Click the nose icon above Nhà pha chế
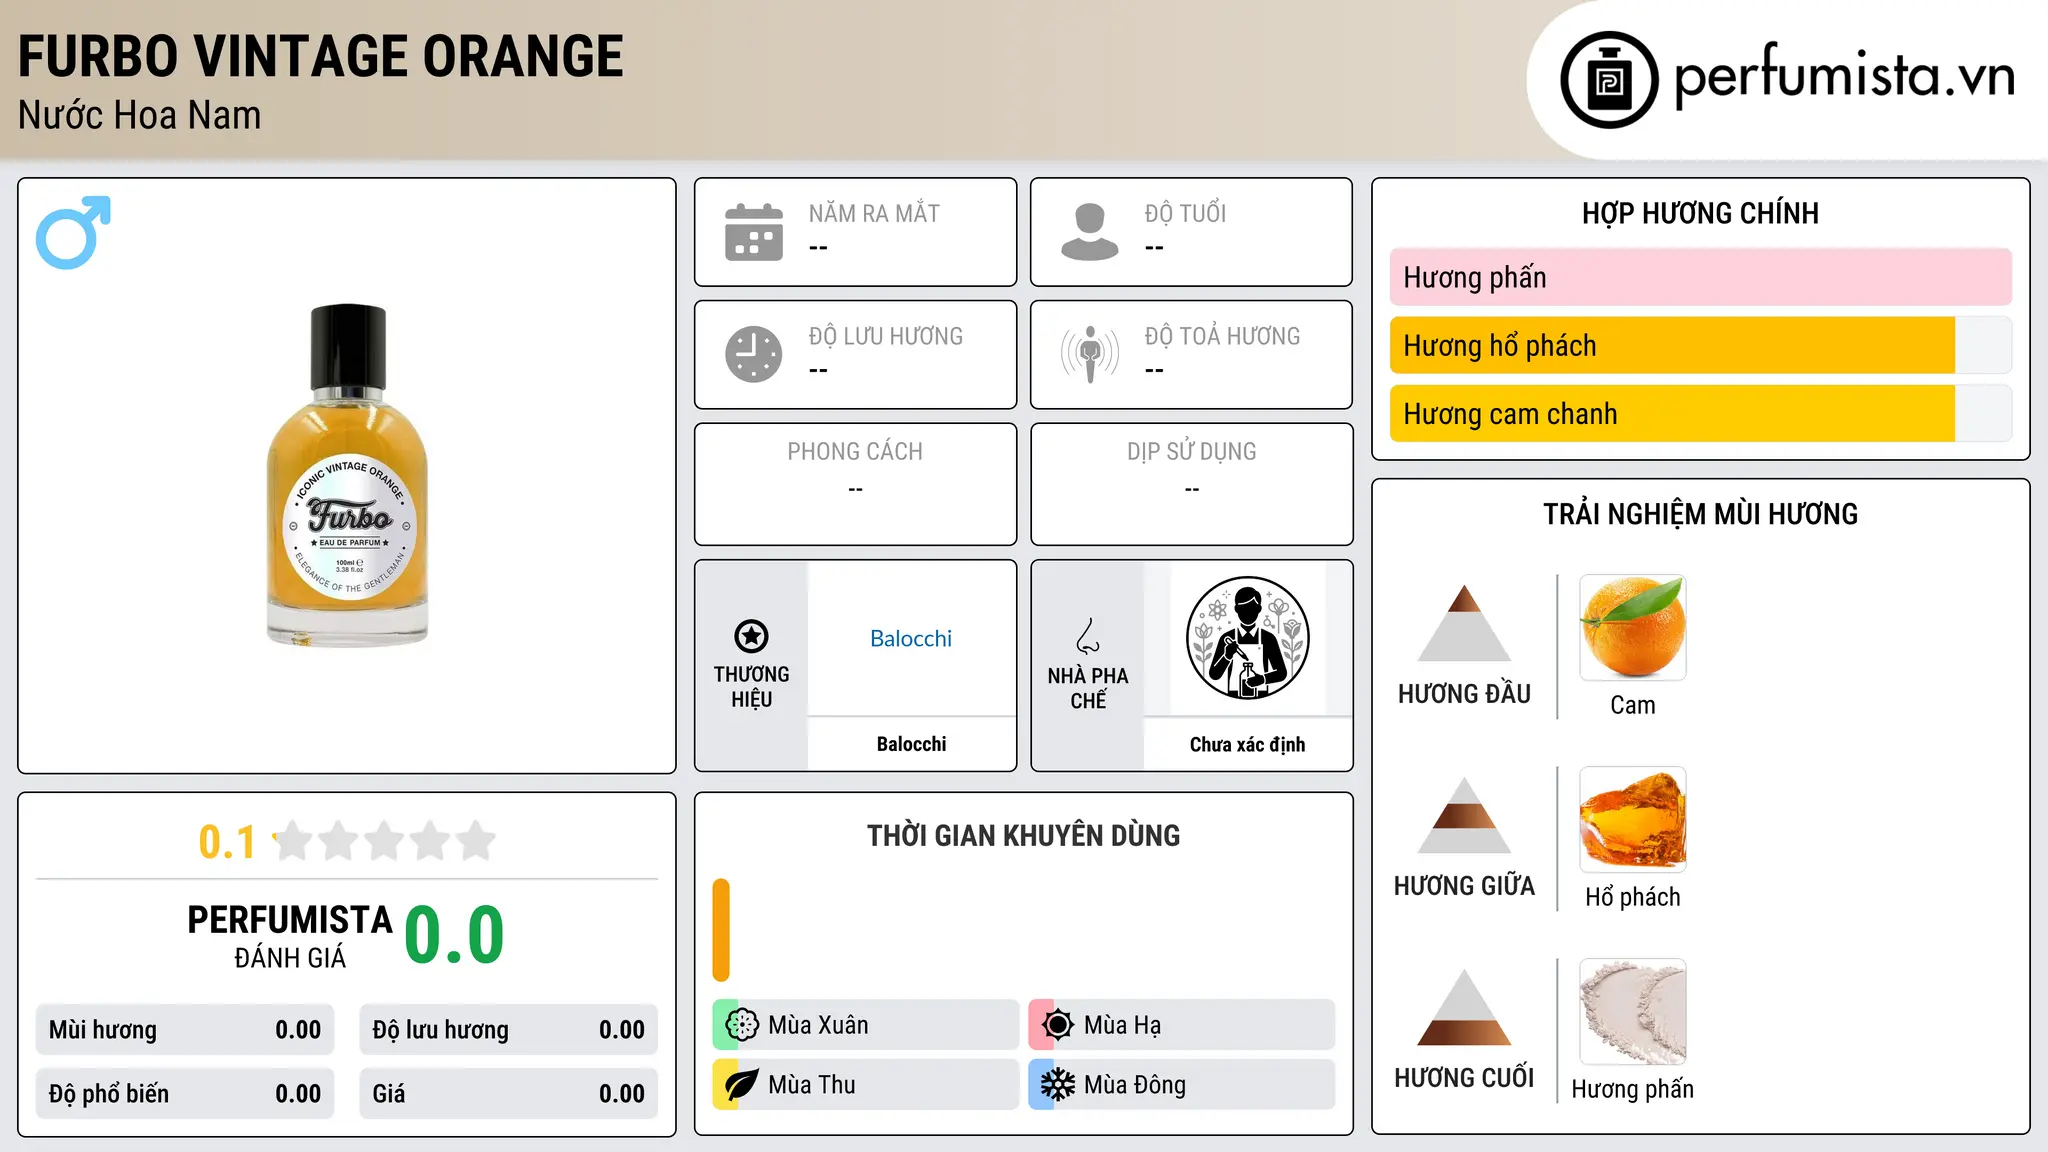Screen dimensions: 2048x1152 pyautogui.click(x=1088, y=636)
